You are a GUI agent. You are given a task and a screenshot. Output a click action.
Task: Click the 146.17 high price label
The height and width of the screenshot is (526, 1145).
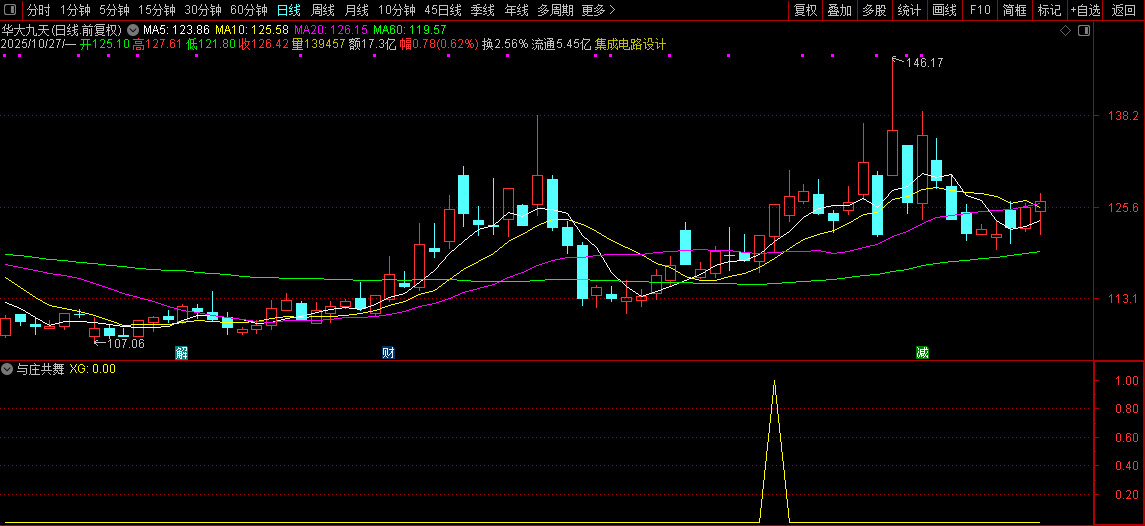point(924,62)
